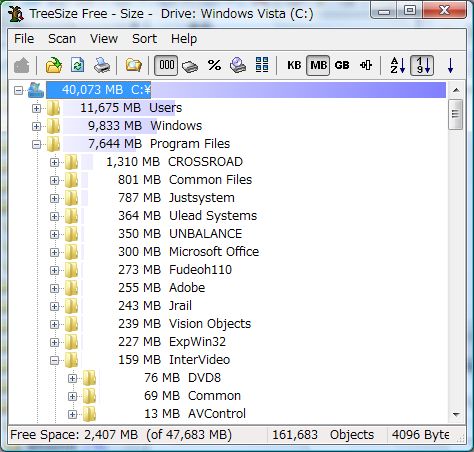Switch size unit to KB
This screenshot has height=452, width=474.
[294, 65]
